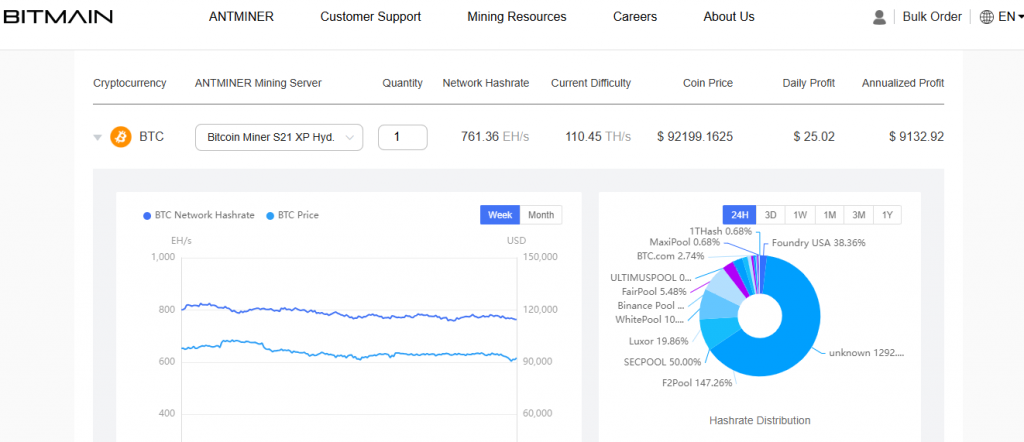Screen dimensions: 1024x442
Task: Open the ANTMINER Mining Server dropdown
Action: 279,137
